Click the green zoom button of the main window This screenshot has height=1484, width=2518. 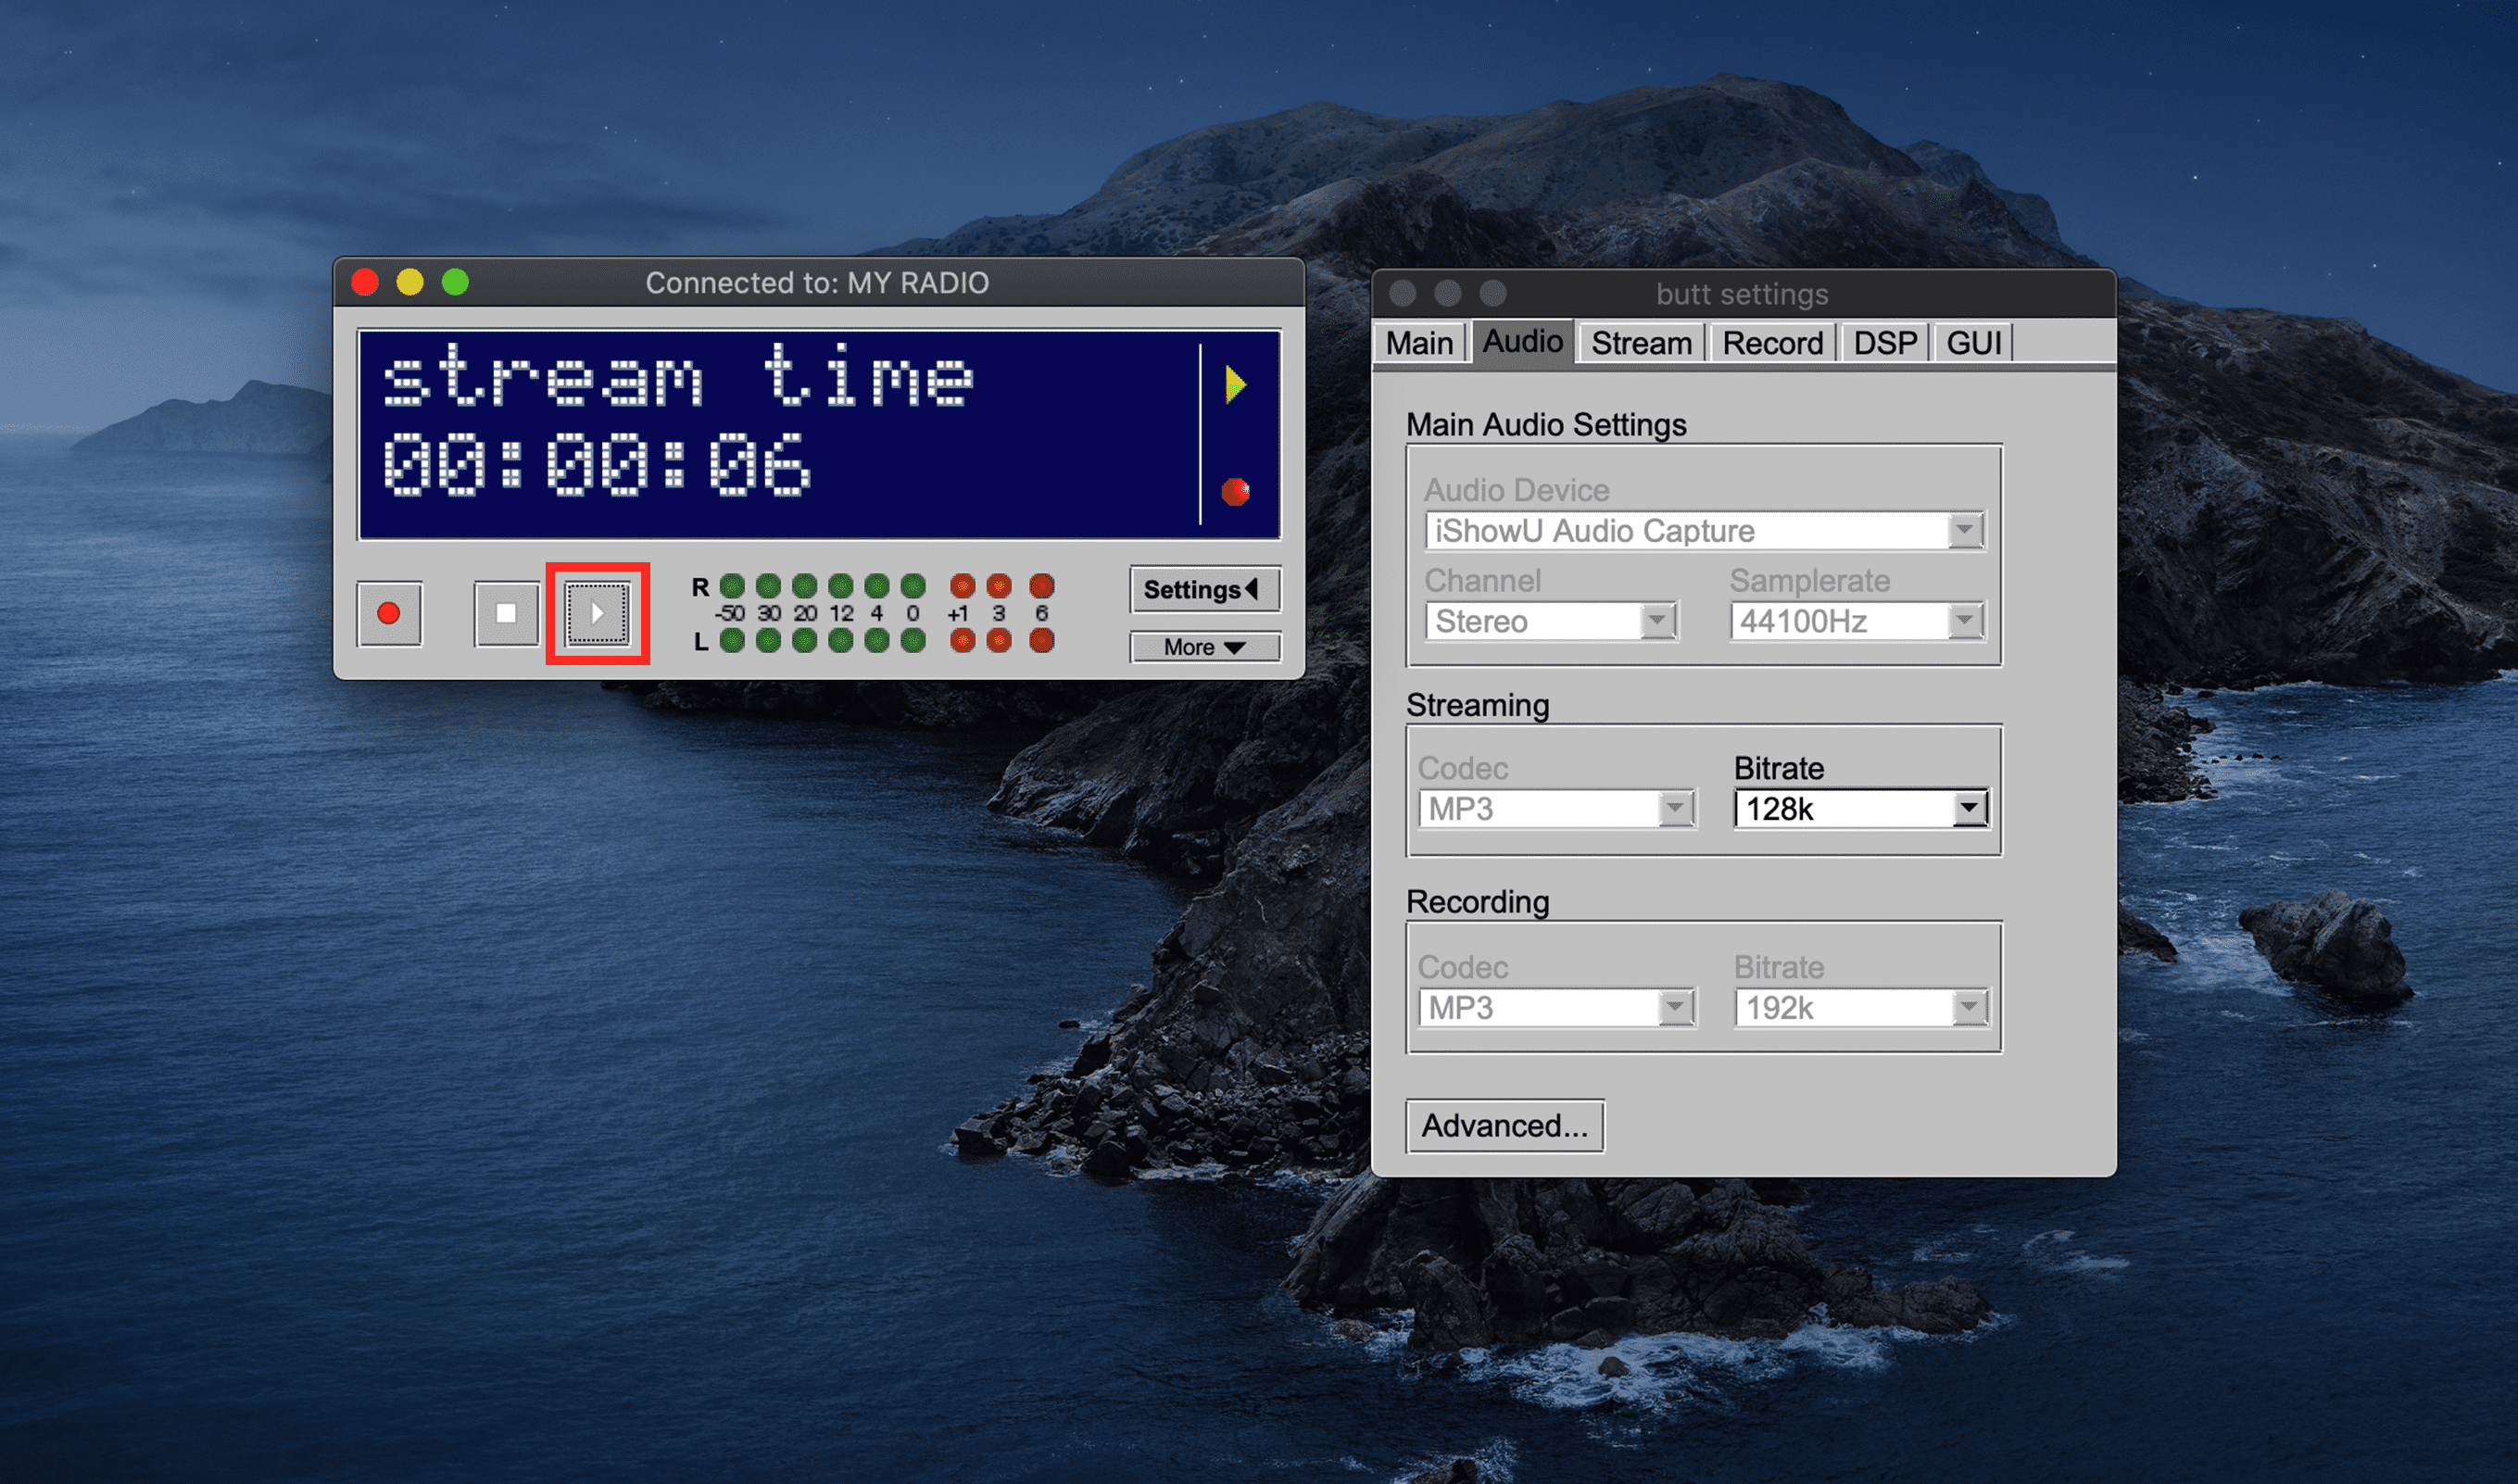(x=455, y=283)
